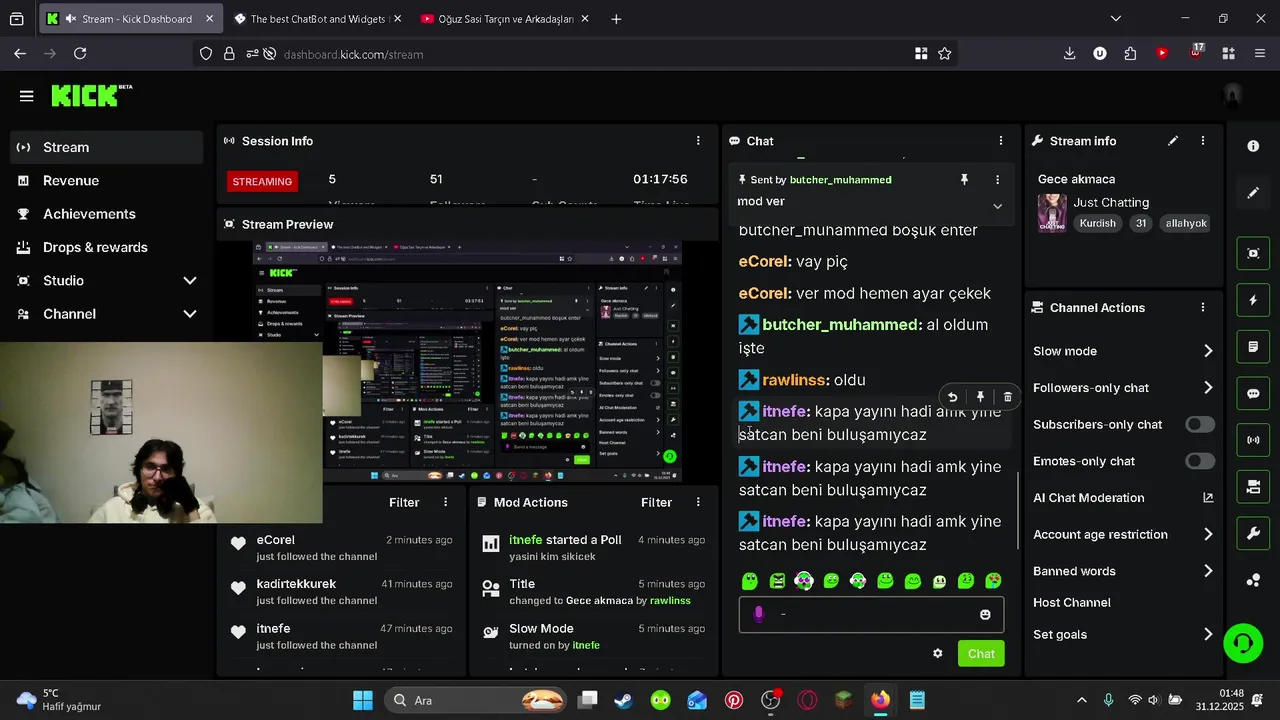Viewport: 1280px width, 720px height.
Task: Click the KICK beta logo
Action: (91, 95)
